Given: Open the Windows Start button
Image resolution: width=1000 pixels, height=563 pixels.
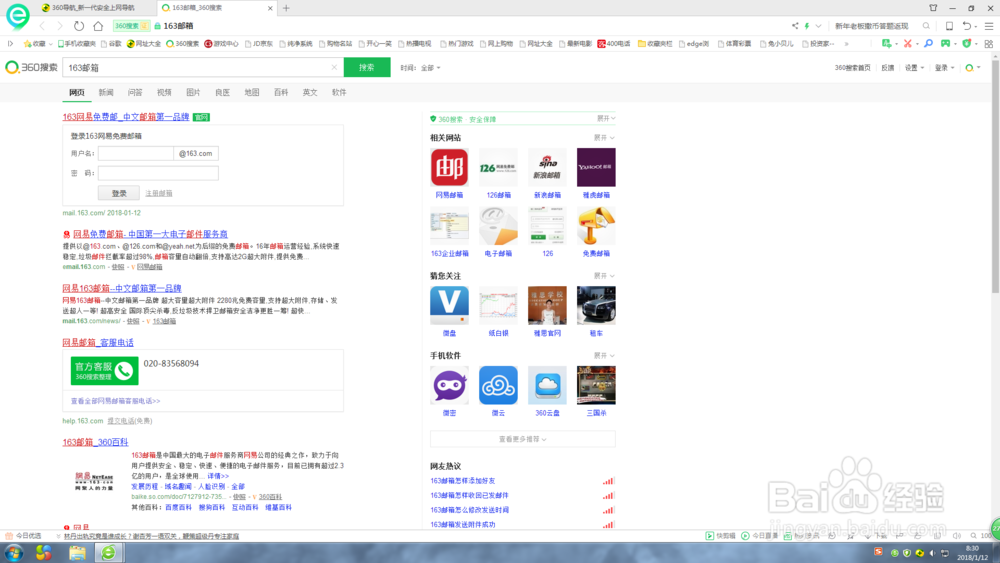Looking at the screenshot, I should click(14, 552).
